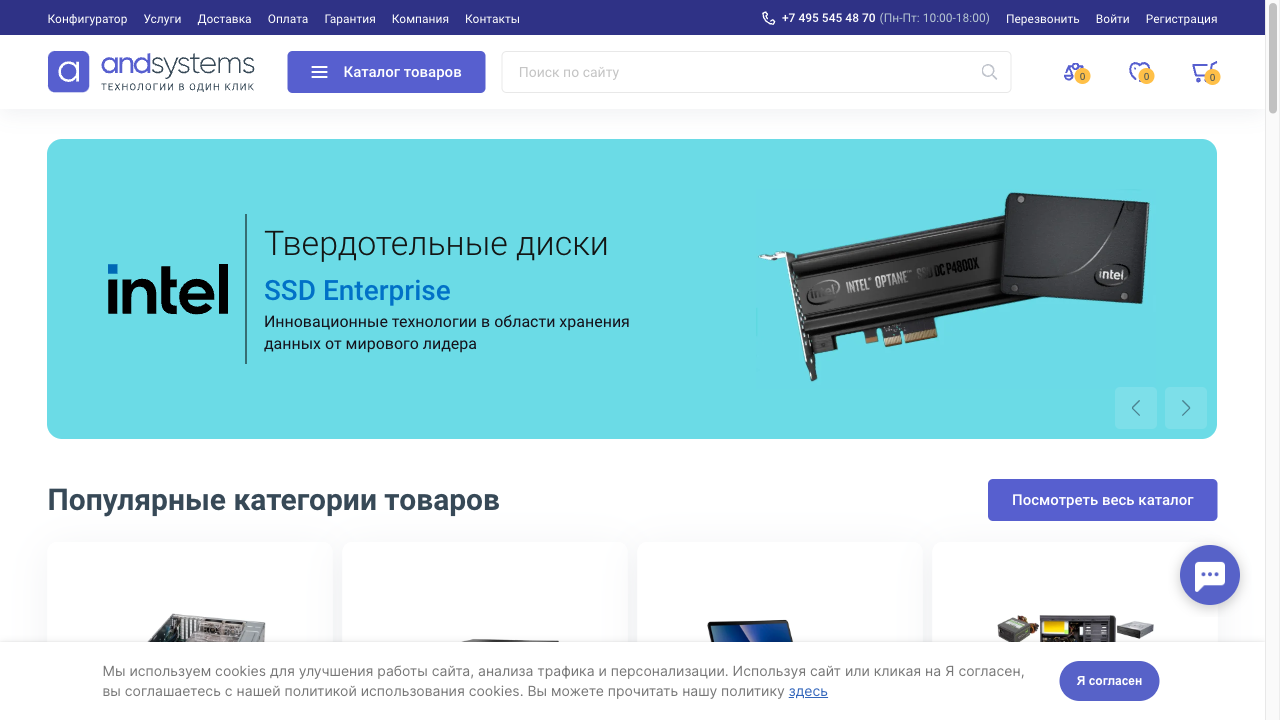The image size is (1280, 720).
Task: Accept cookies with Я согласен
Action: 1109,681
